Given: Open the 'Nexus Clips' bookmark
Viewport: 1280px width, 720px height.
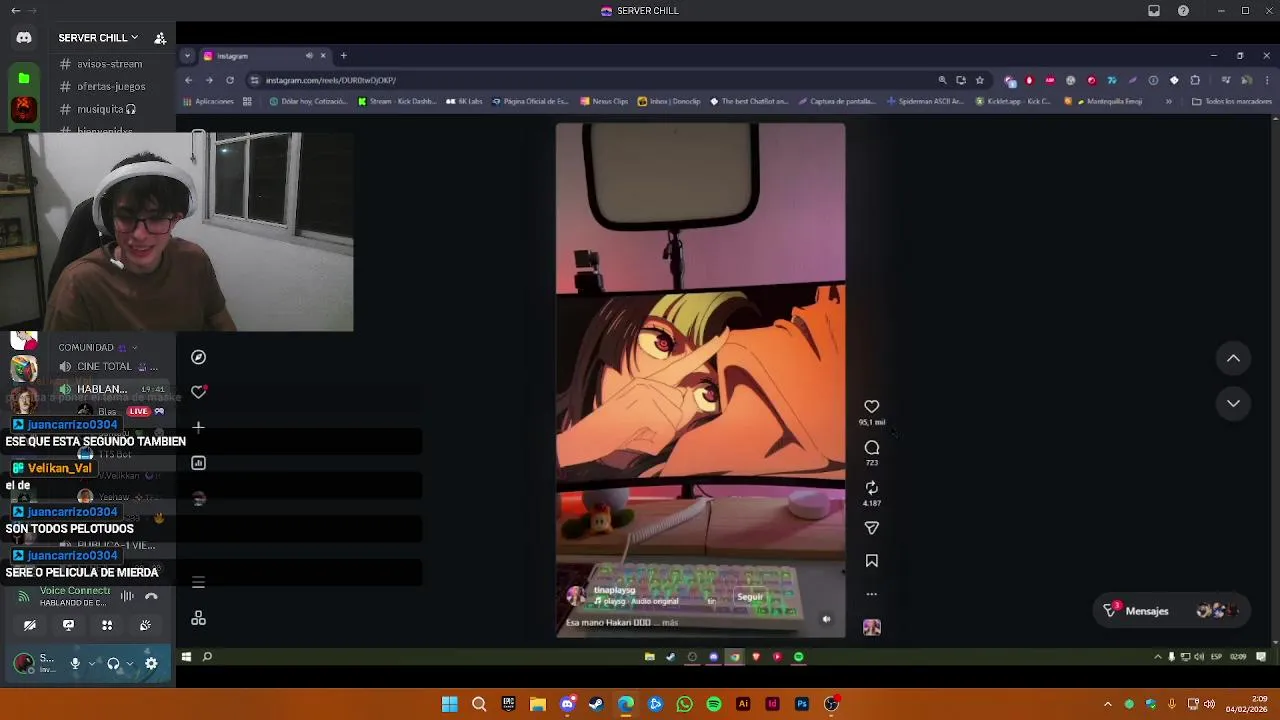Looking at the screenshot, I should [x=603, y=101].
